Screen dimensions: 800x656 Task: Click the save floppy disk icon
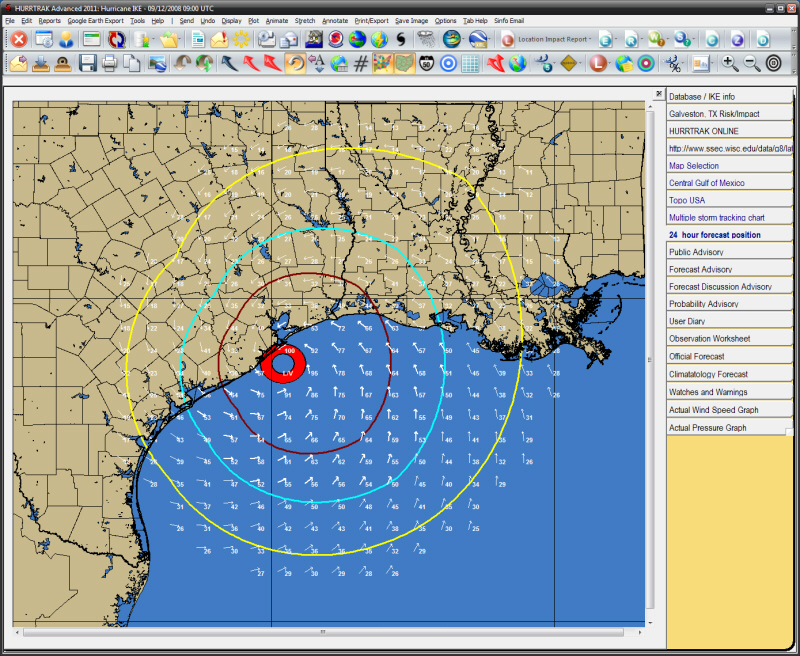click(x=87, y=64)
